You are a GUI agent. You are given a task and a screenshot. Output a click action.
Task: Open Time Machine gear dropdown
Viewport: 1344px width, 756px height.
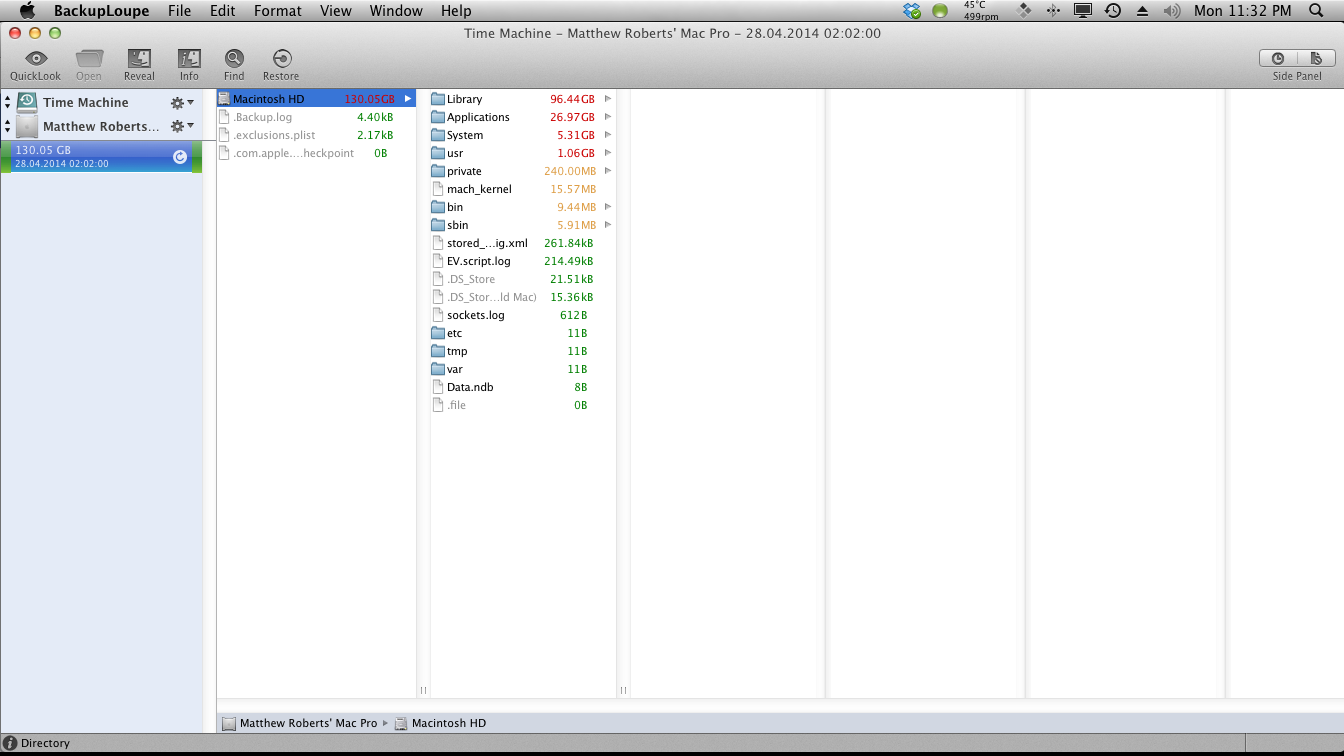point(182,102)
